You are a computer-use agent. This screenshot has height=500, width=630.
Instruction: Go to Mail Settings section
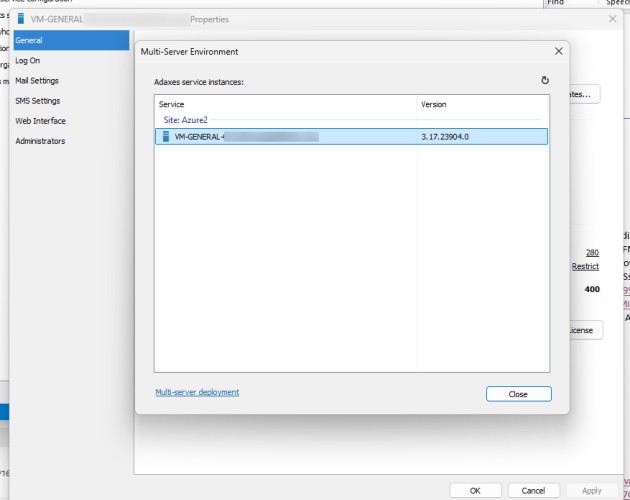click(37, 81)
